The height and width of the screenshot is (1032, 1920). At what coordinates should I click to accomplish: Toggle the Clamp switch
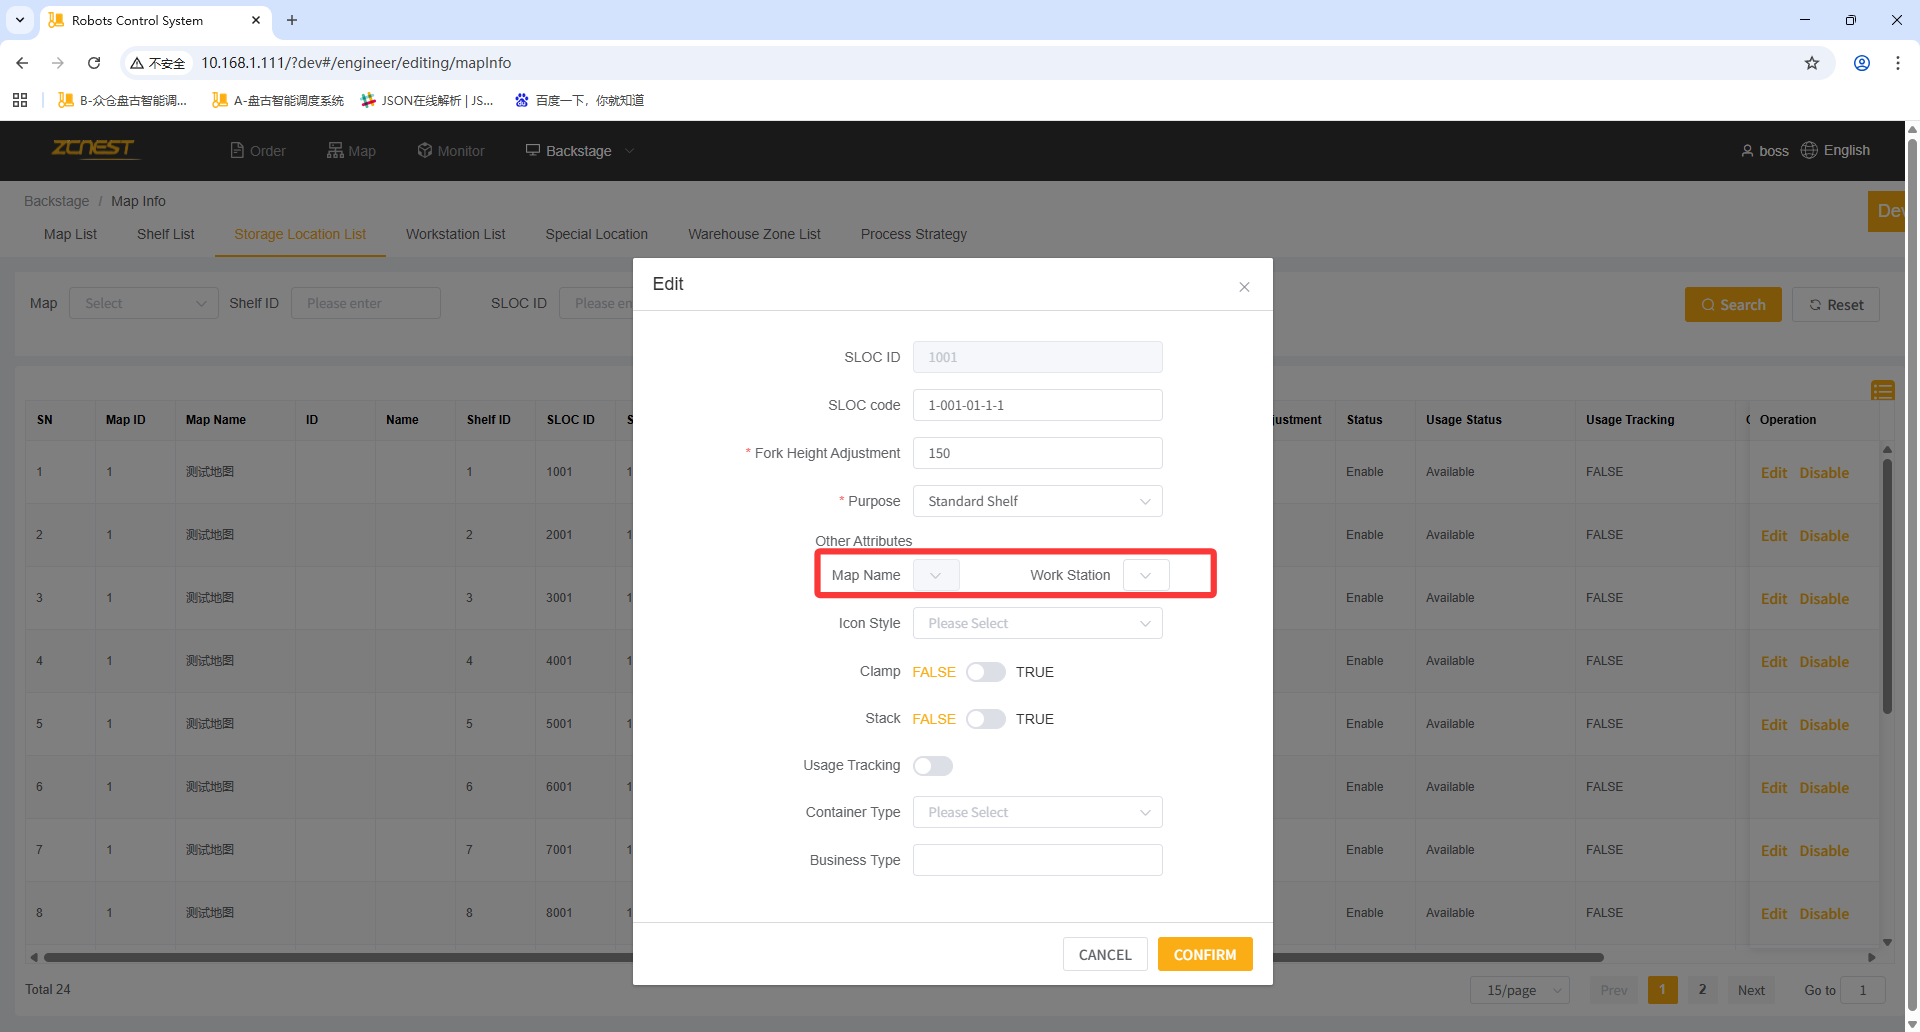985,672
